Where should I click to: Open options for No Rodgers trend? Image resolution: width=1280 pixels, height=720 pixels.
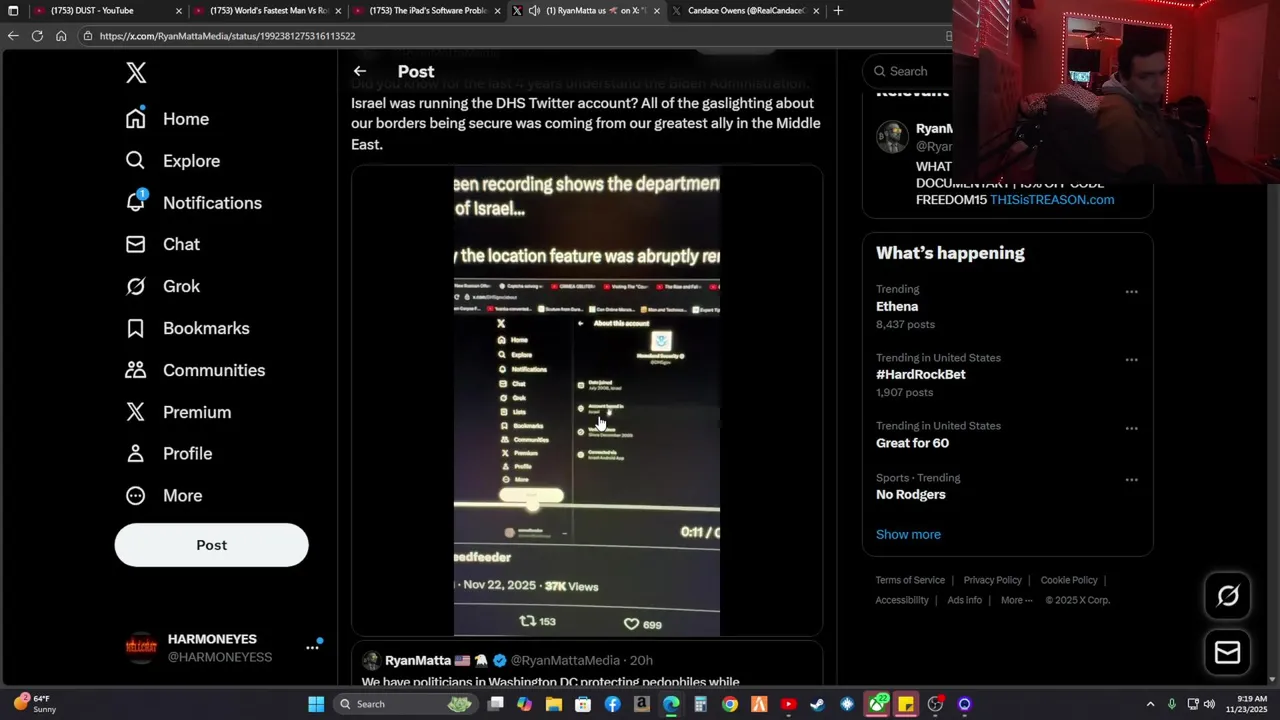(x=1131, y=480)
